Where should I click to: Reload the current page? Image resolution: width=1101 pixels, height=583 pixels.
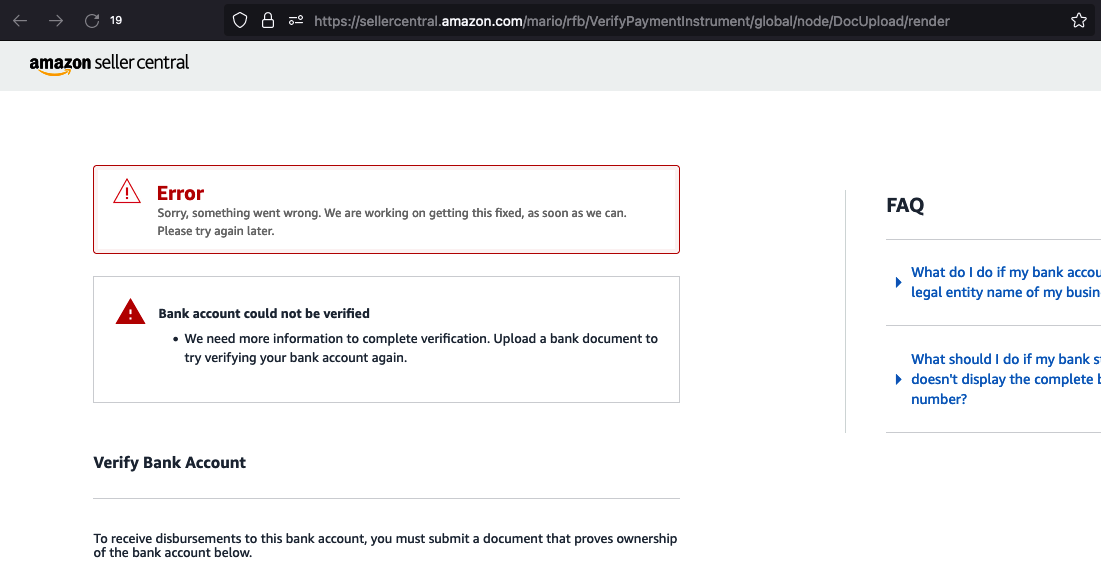(92, 21)
